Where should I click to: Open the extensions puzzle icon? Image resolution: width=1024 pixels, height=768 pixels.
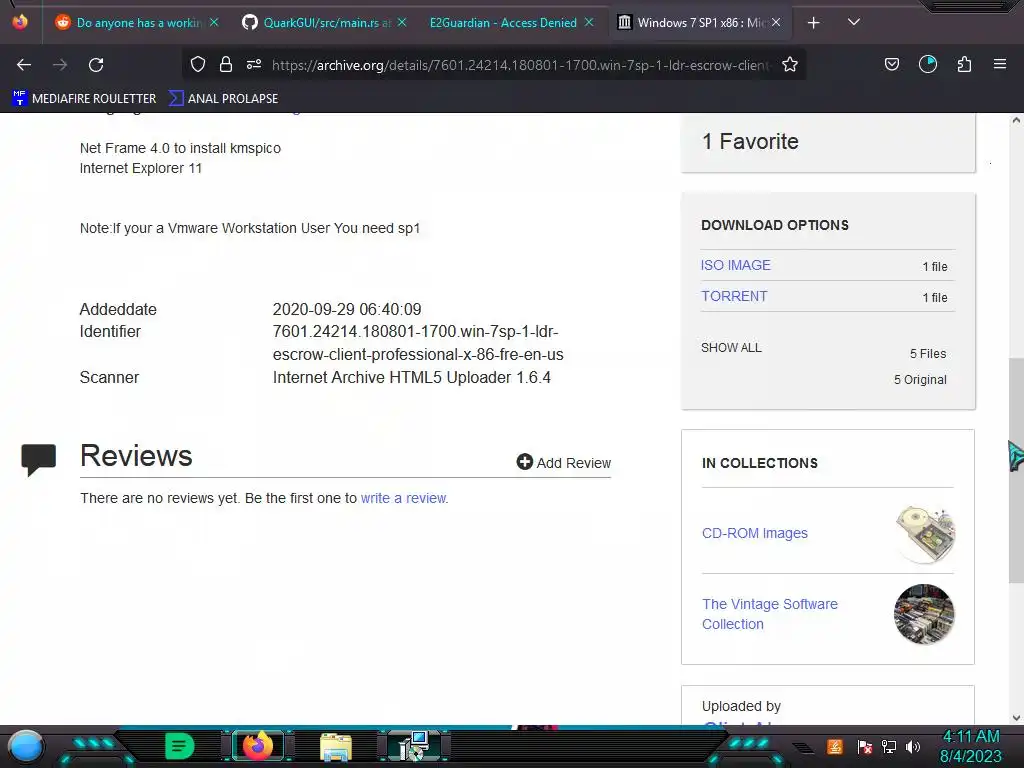[x=964, y=64]
